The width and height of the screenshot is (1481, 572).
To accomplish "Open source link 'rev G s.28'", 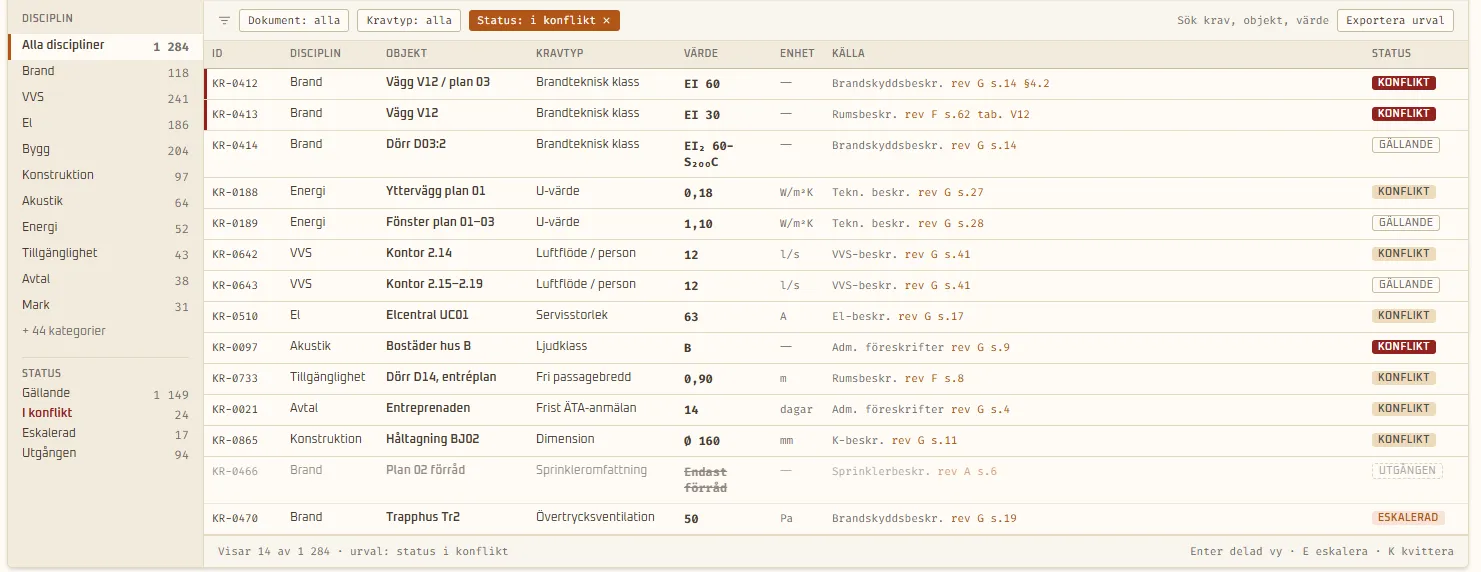I will pos(951,224).
